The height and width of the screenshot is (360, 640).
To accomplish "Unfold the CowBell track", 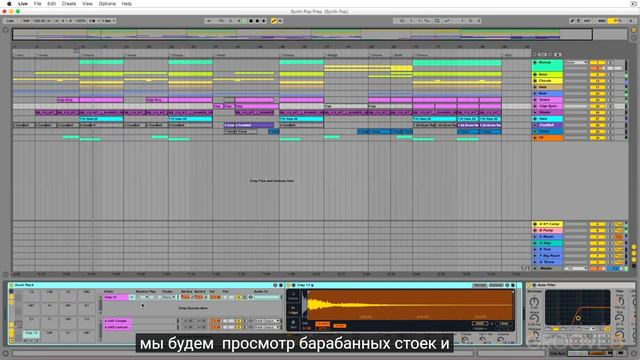I will tap(535, 125).
